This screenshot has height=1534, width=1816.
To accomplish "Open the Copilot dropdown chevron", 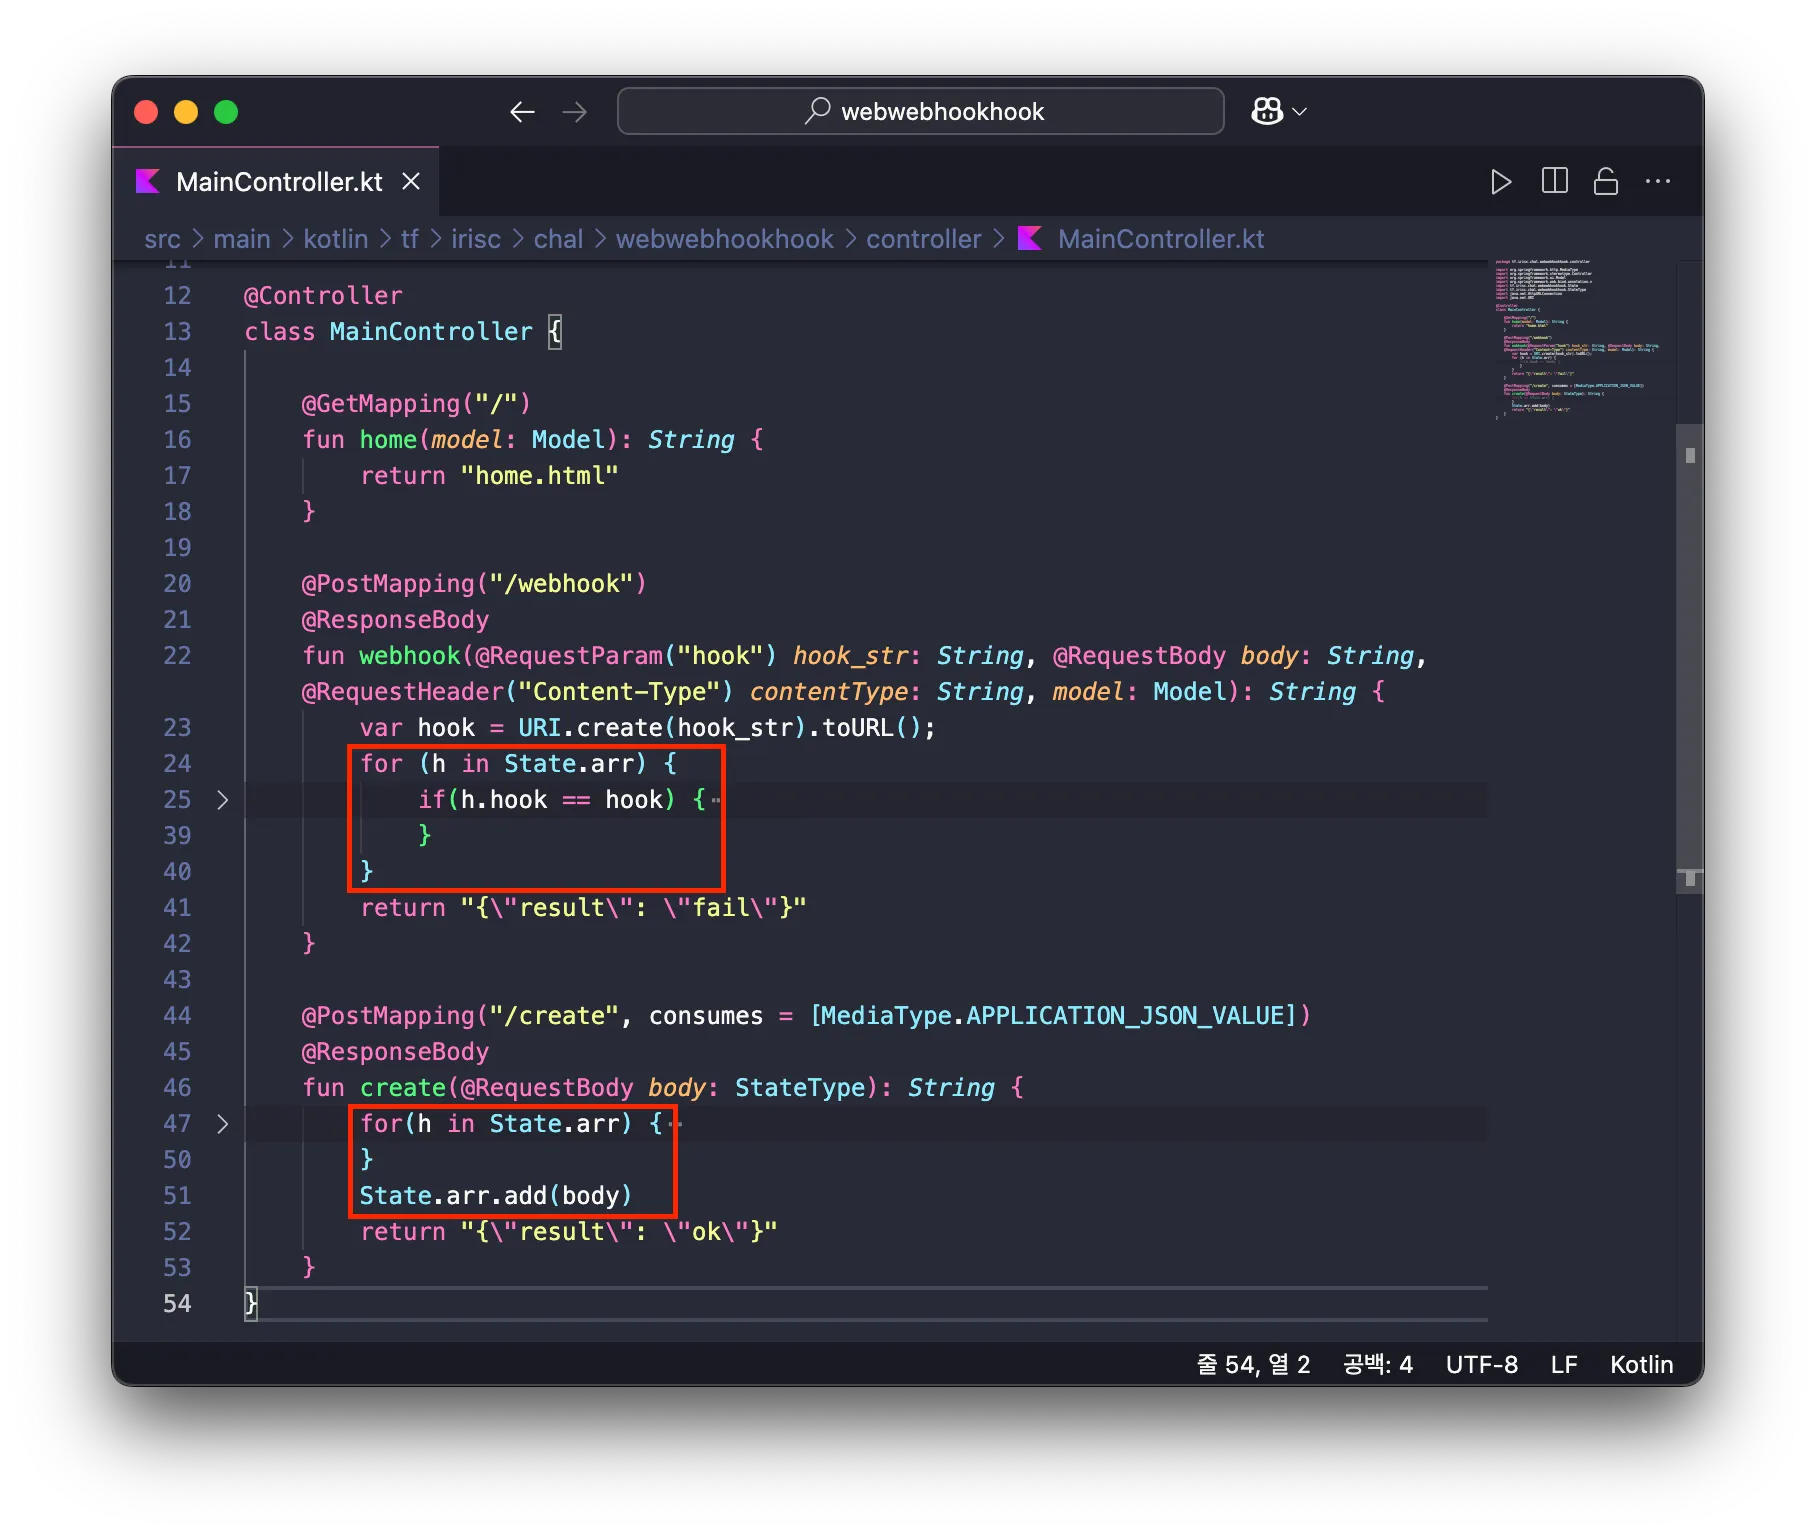I will pyautogui.click(x=1300, y=112).
